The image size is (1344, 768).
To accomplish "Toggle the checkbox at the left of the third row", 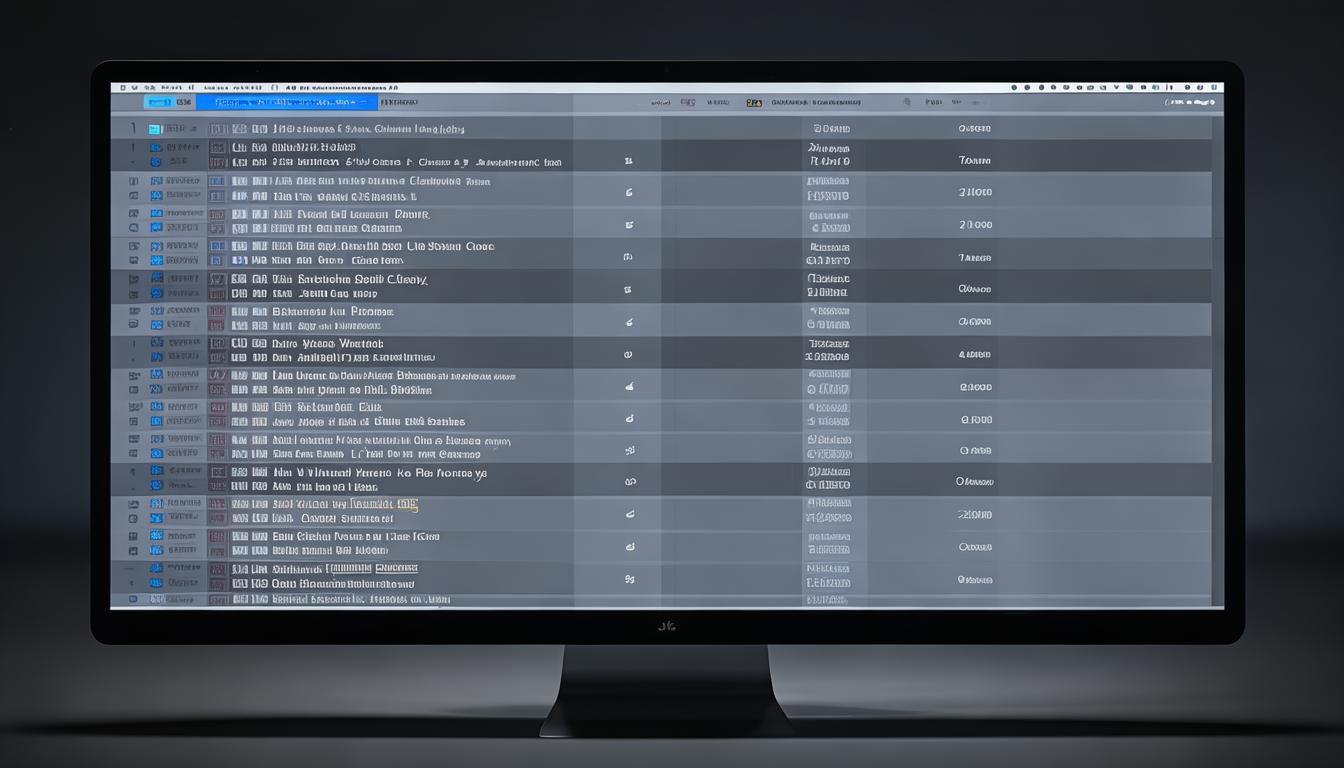I will [x=133, y=182].
